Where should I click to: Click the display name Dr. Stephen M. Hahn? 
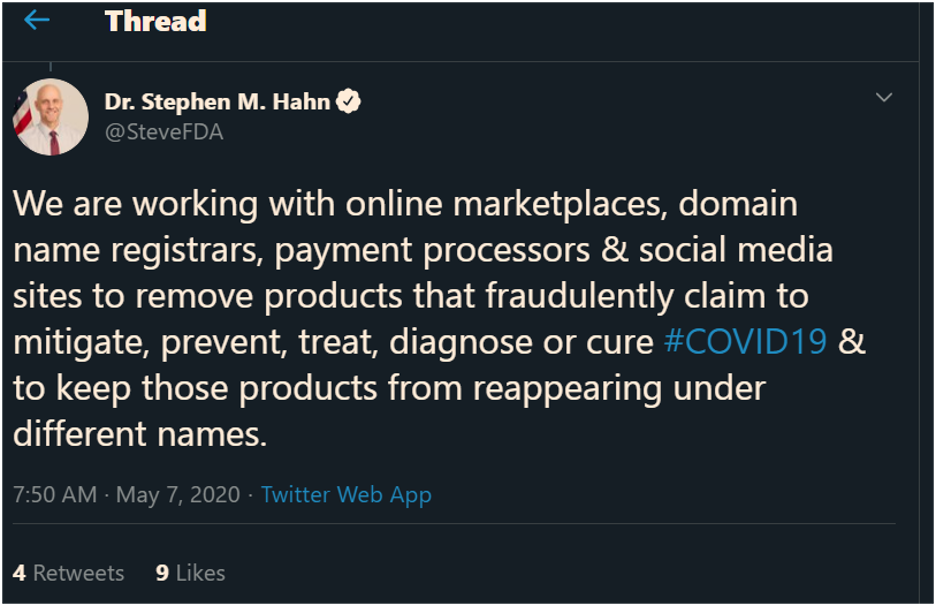(217, 102)
